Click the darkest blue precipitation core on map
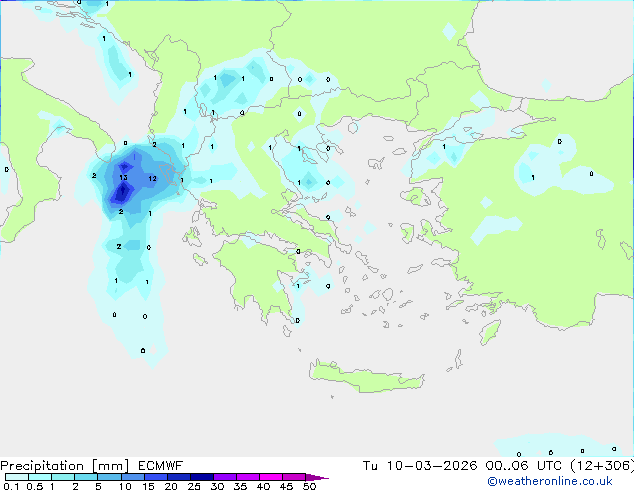The height and width of the screenshot is (490, 634). (123, 192)
